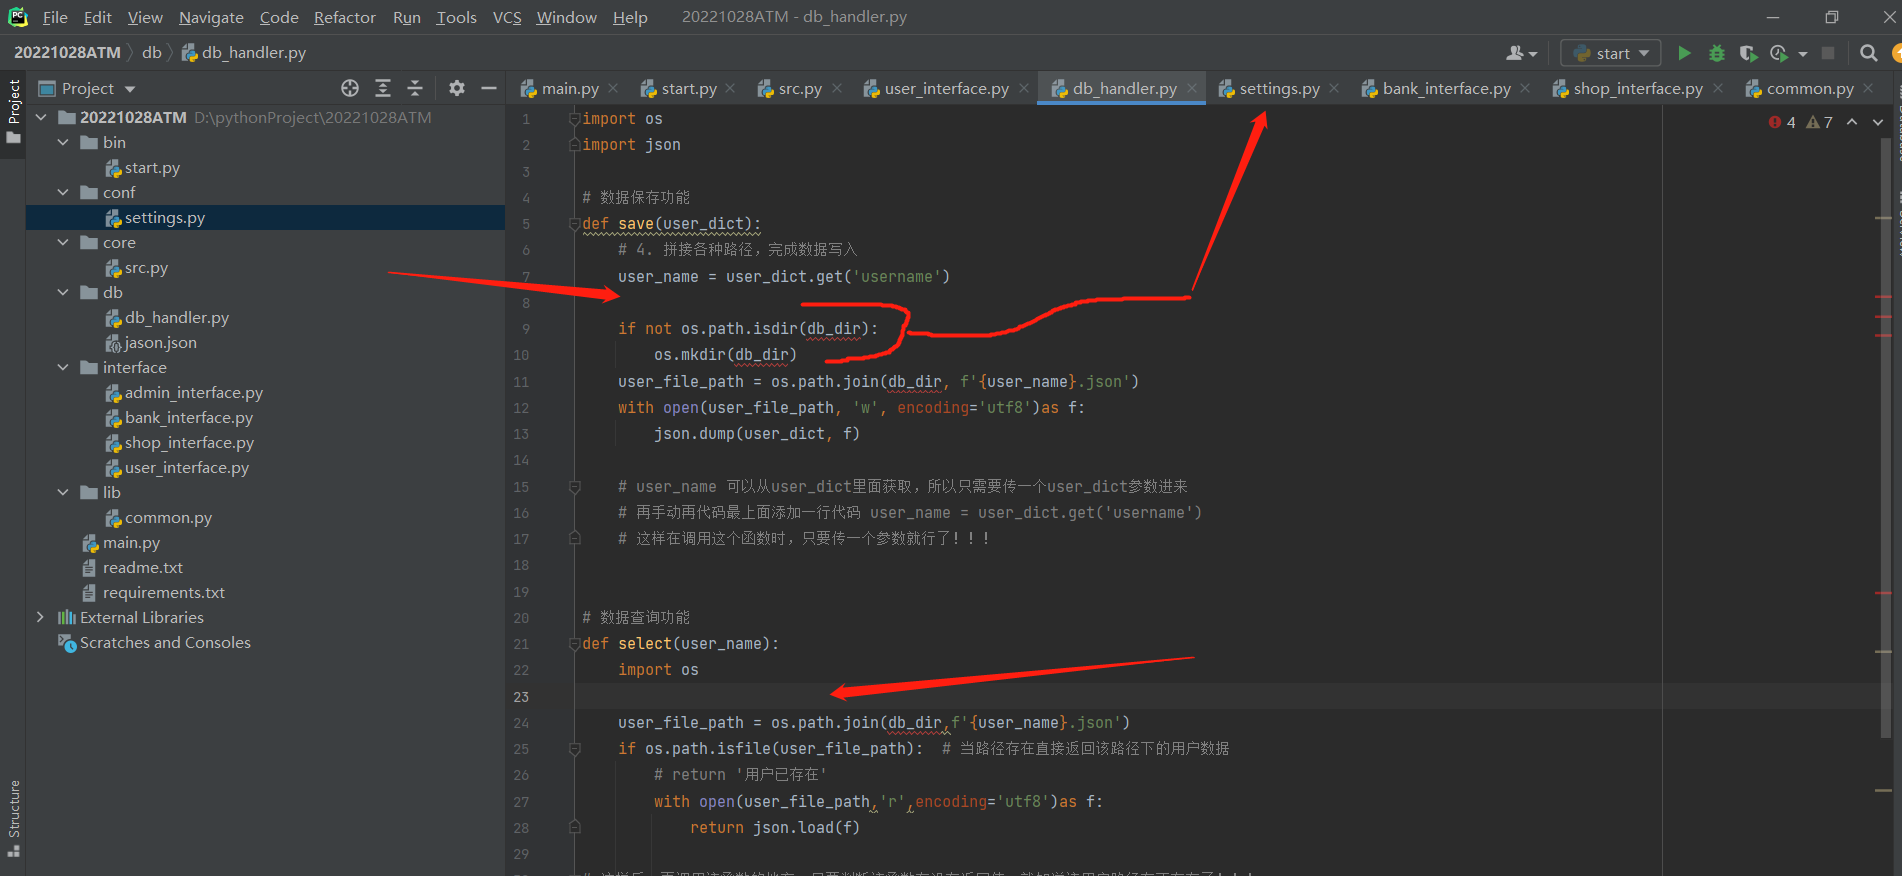Click db_handler.py breadcrumb in navigation bar

[244, 53]
